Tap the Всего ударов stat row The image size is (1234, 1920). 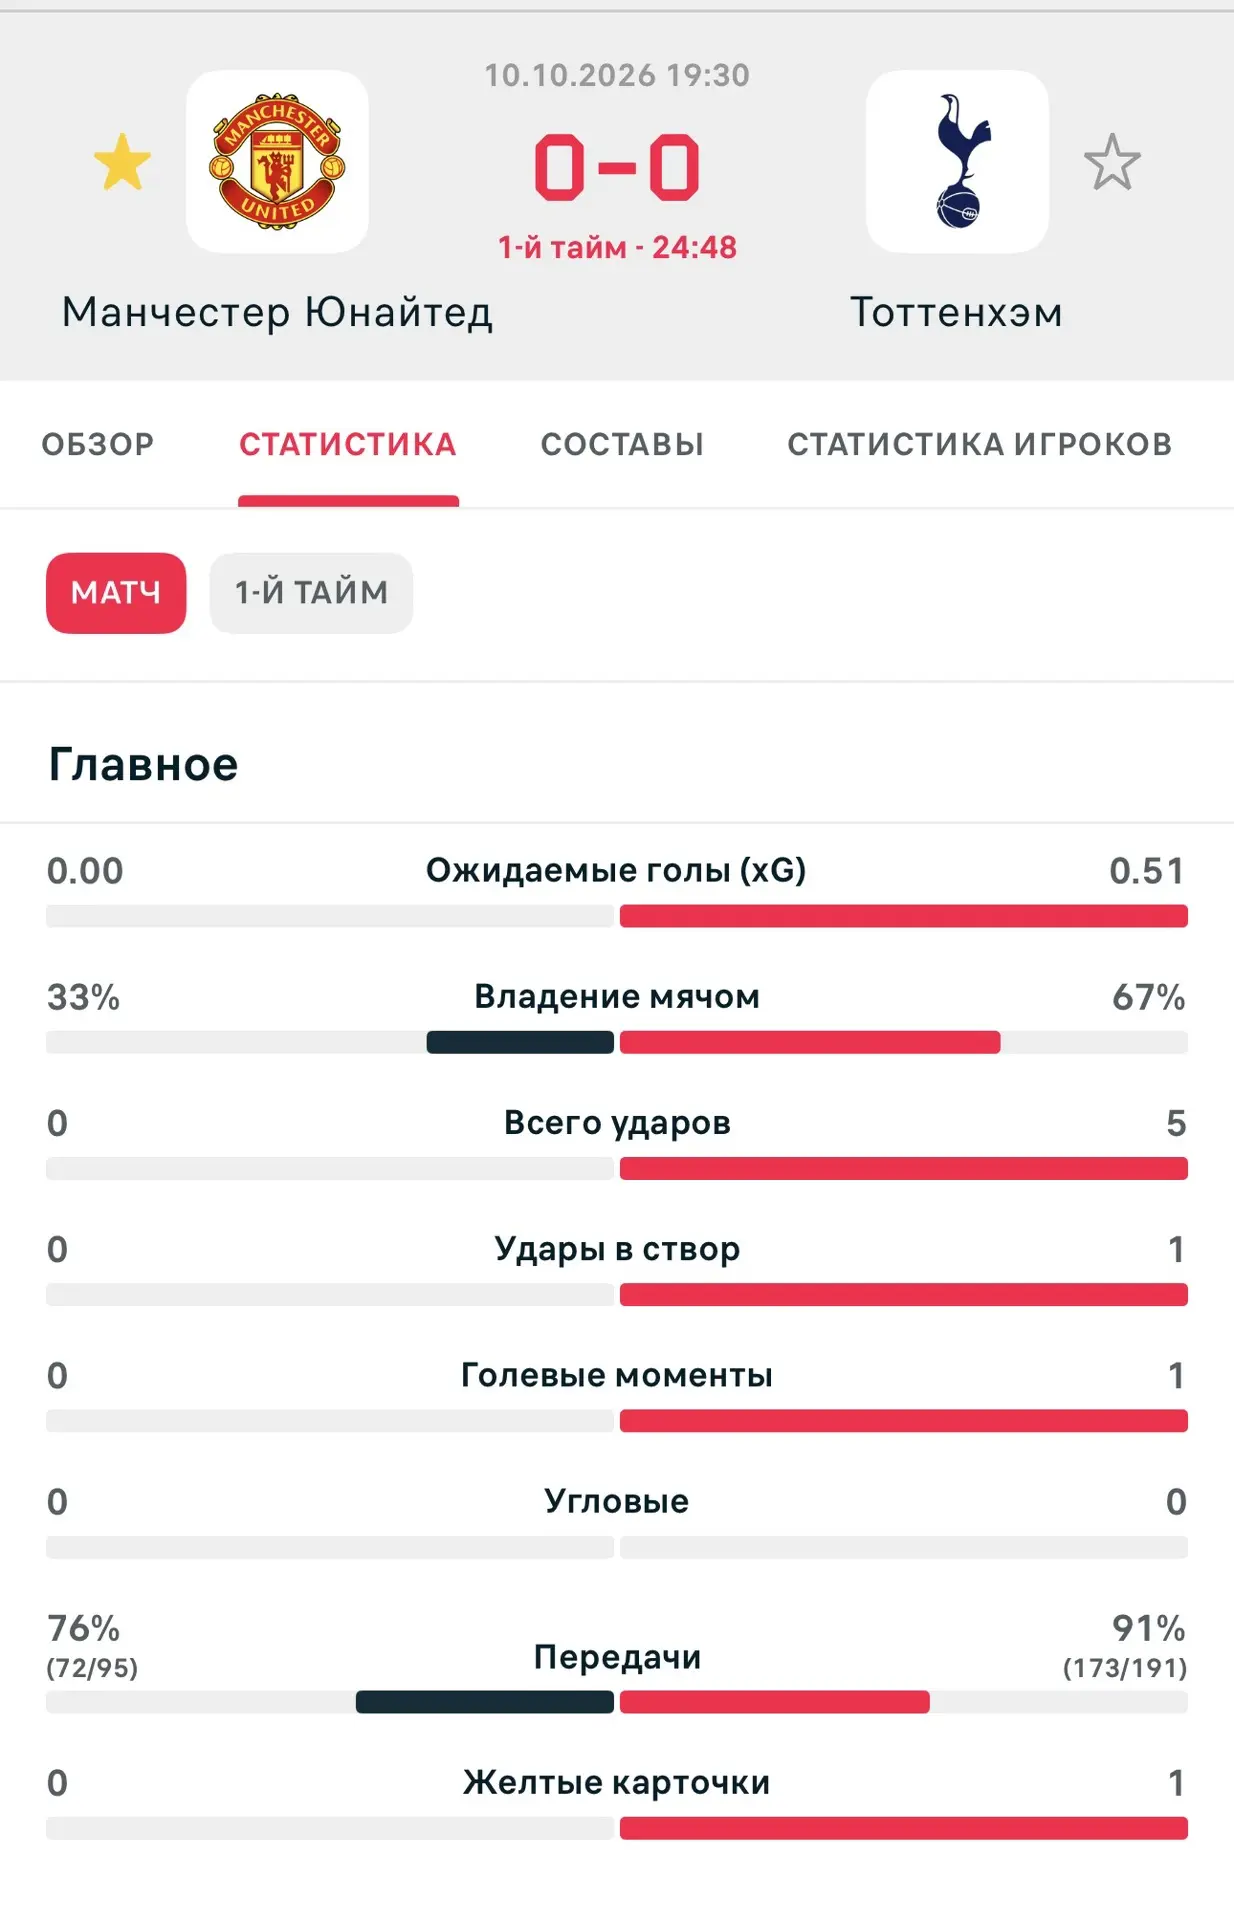pos(617,1142)
